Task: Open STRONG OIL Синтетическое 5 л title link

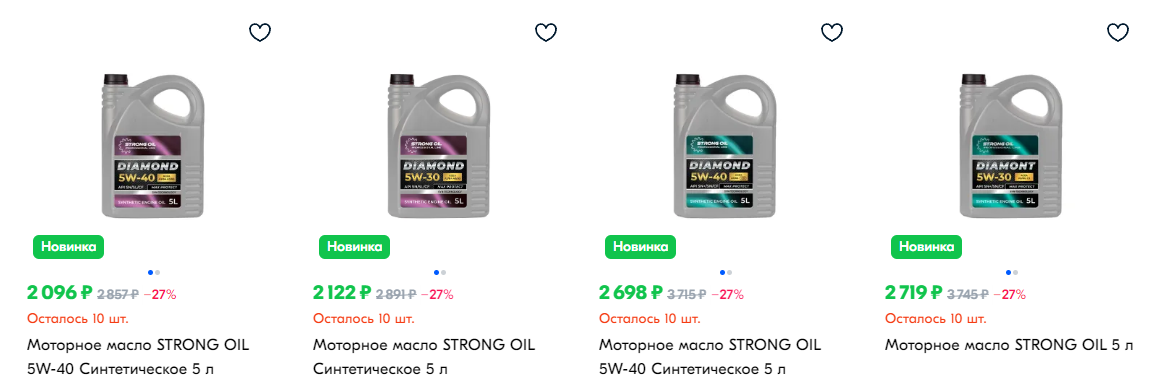Action: click(423, 357)
